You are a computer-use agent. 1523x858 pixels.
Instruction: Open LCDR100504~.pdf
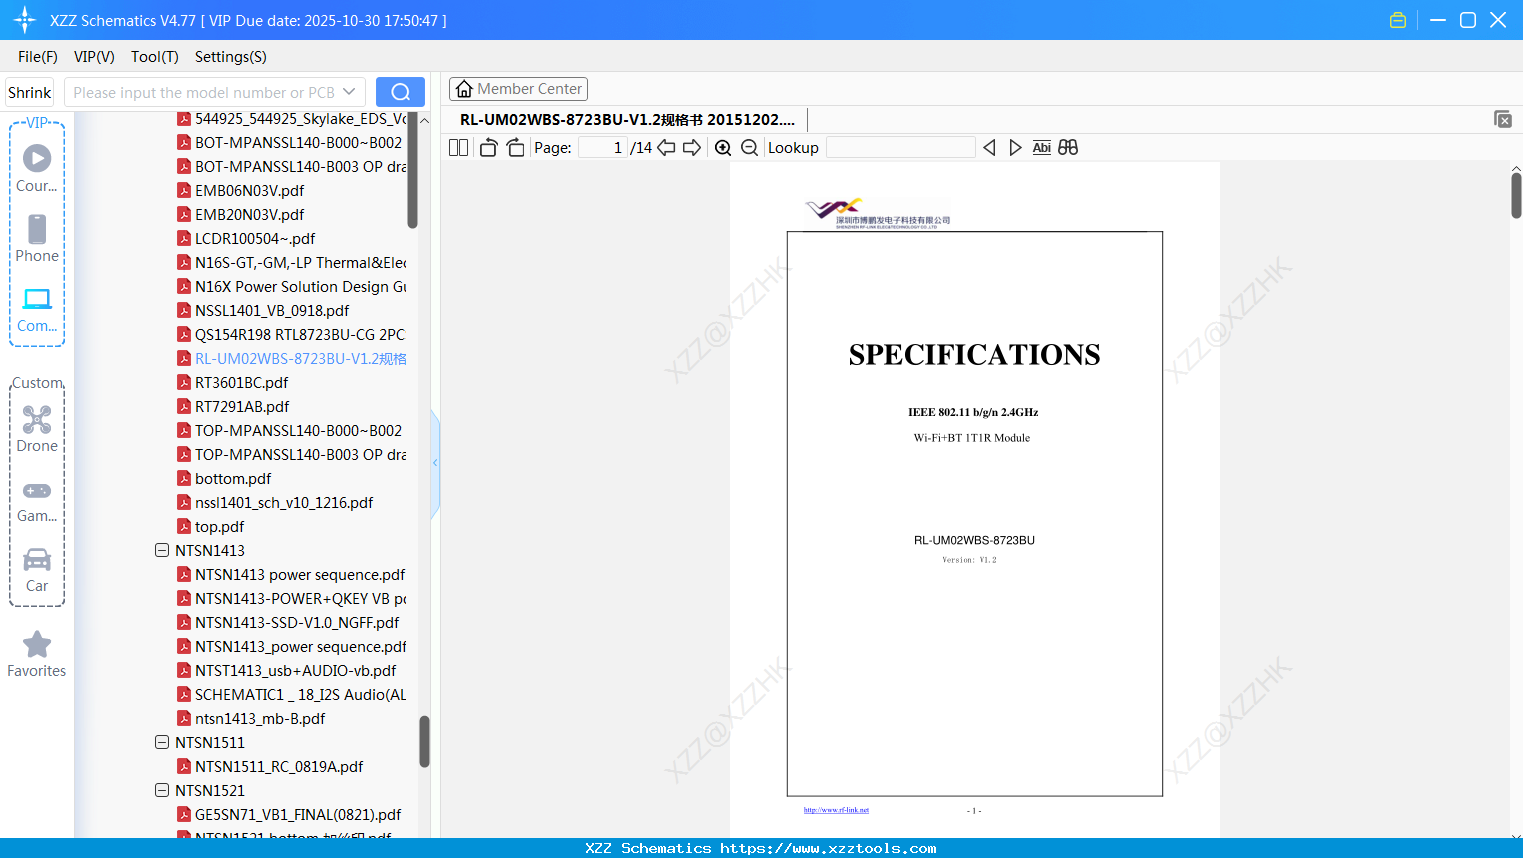[x=255, y=238]
